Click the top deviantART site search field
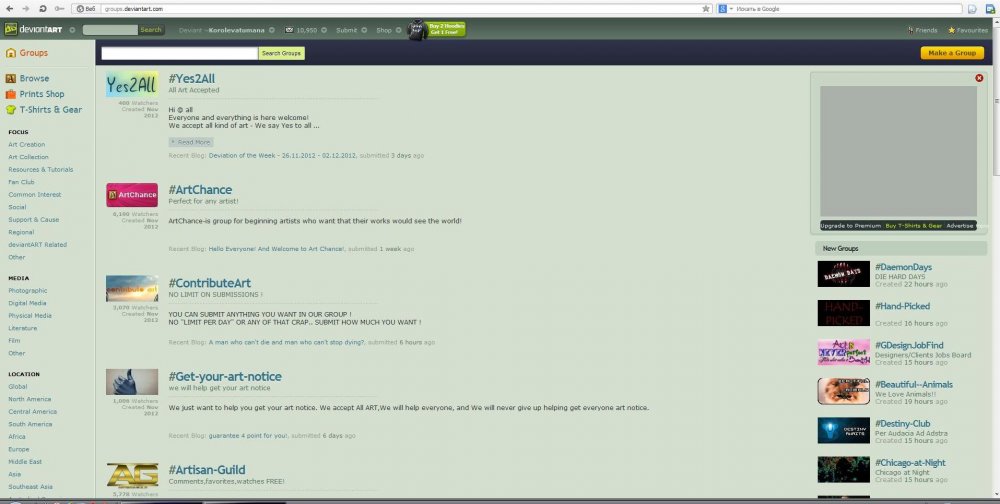Image resolution: width=1000 pixels, height=504 pixels. (110, 29)
